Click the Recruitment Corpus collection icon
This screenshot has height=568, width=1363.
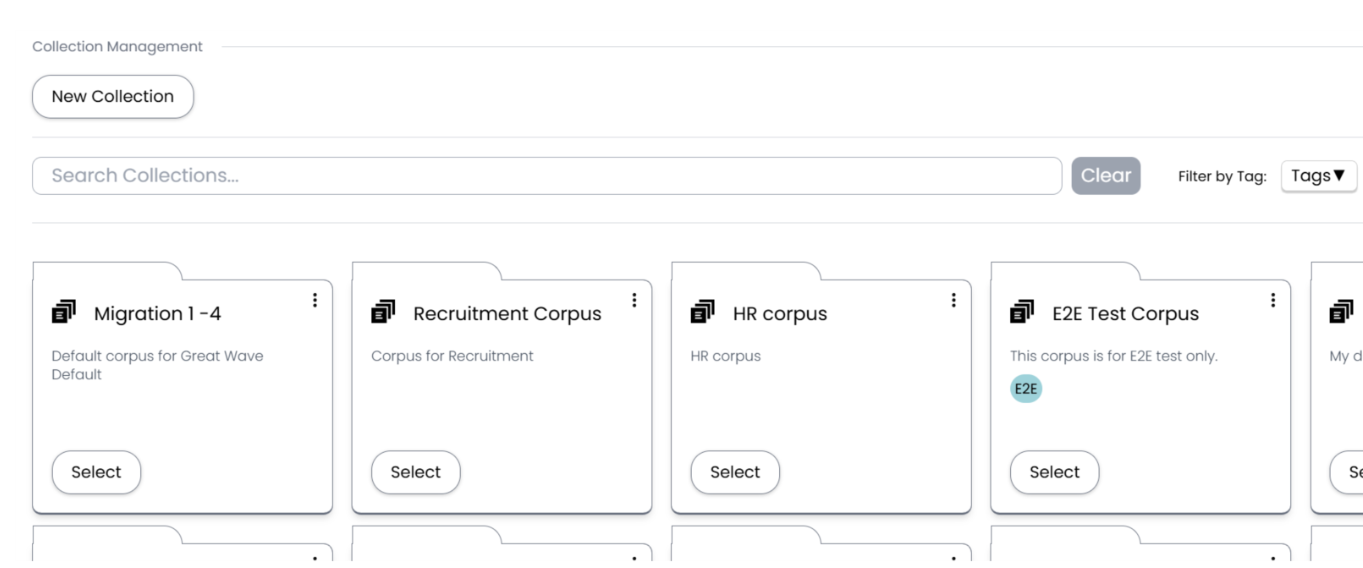click(x=383, y=312)
